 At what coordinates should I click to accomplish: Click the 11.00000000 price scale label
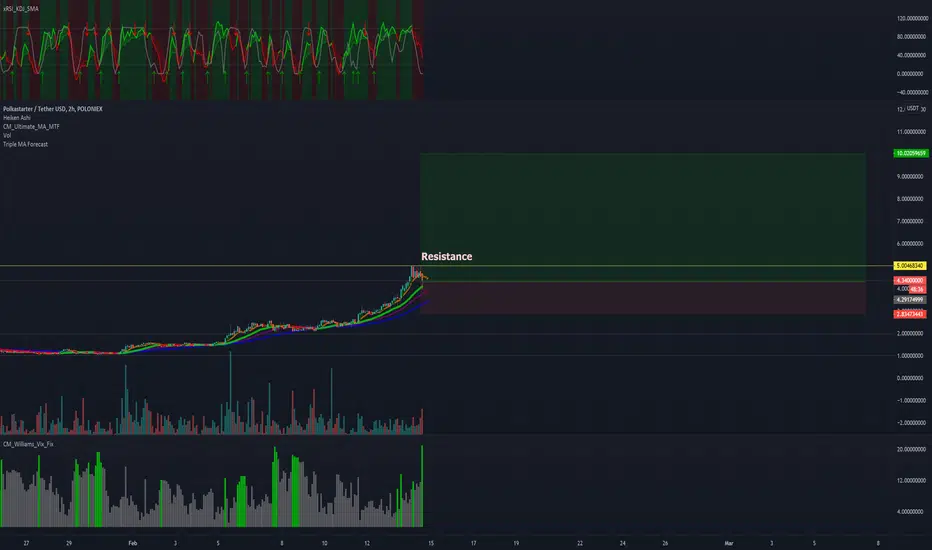(910, 132)
